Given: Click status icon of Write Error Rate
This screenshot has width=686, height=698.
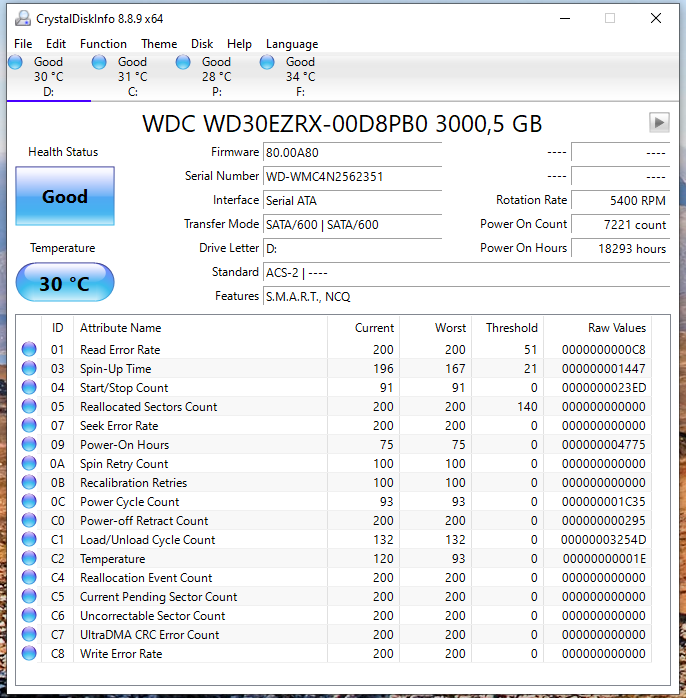Looking at the screenshot, I should coord(29,653).
